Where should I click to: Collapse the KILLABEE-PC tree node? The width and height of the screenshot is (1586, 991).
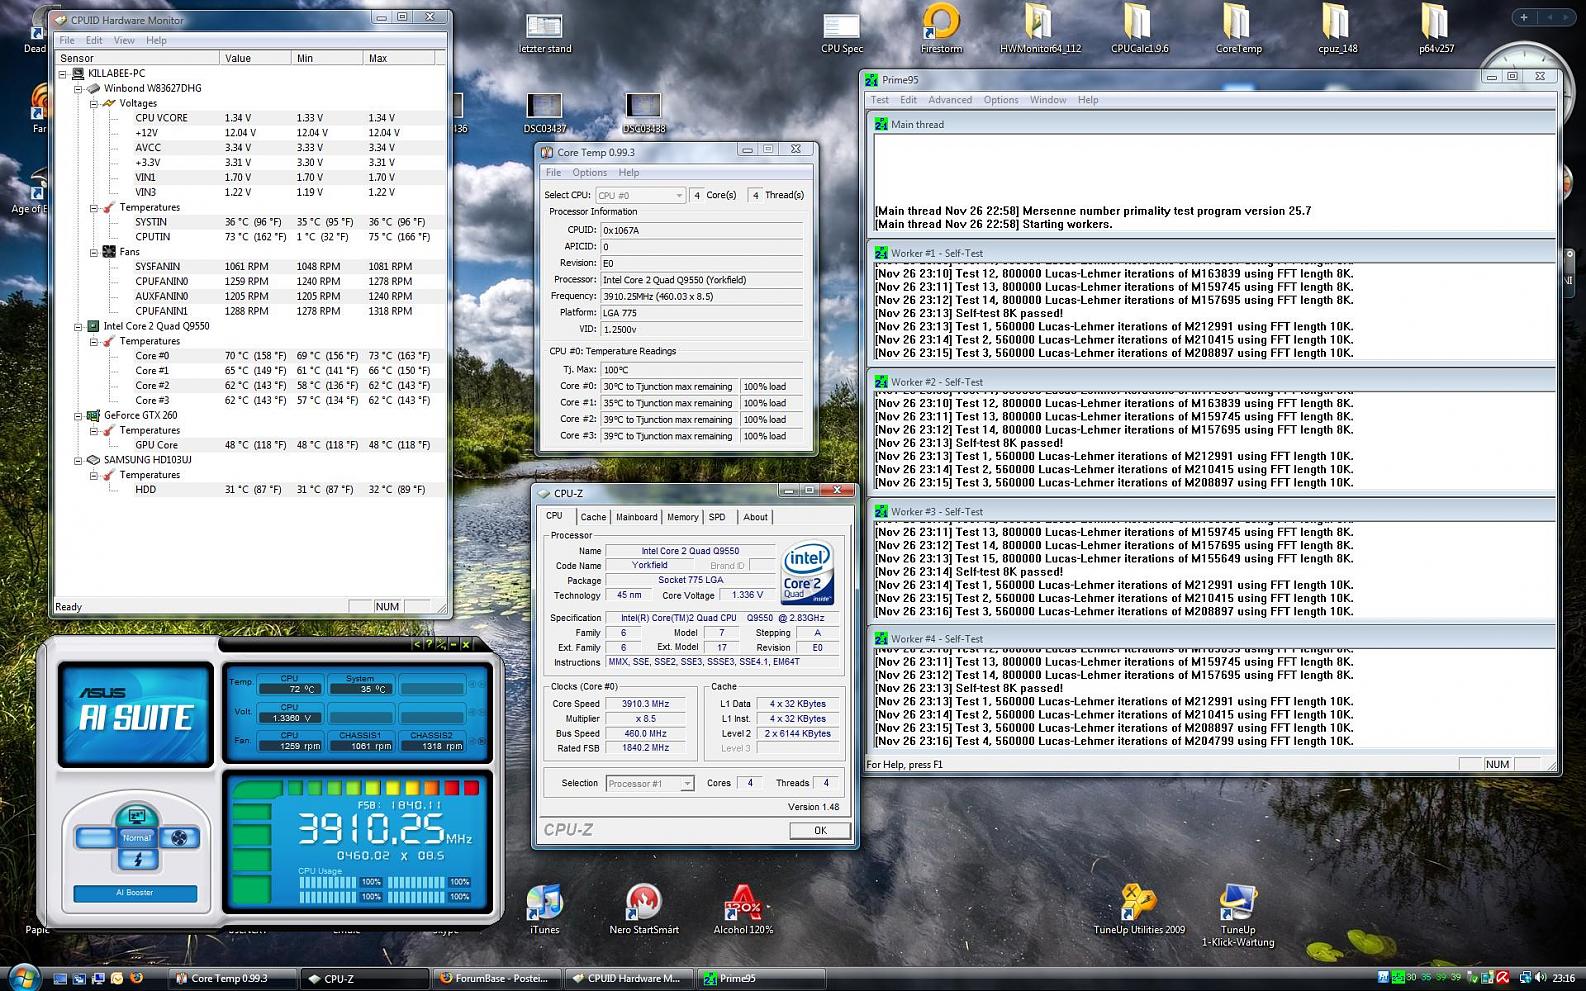tap(63, 73)
